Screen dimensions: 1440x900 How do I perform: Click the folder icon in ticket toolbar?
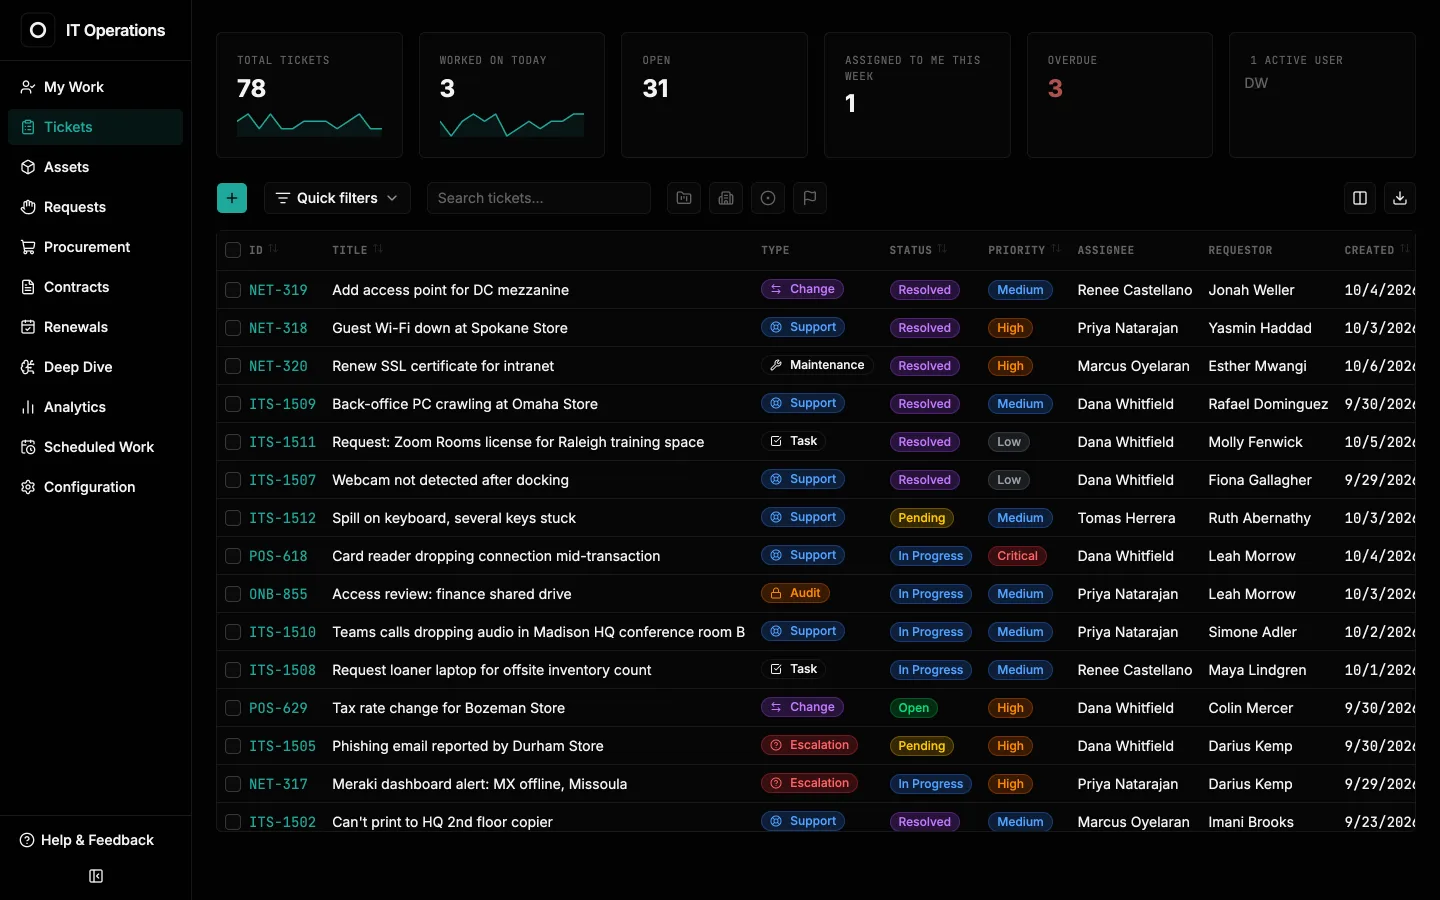(684, 198)
